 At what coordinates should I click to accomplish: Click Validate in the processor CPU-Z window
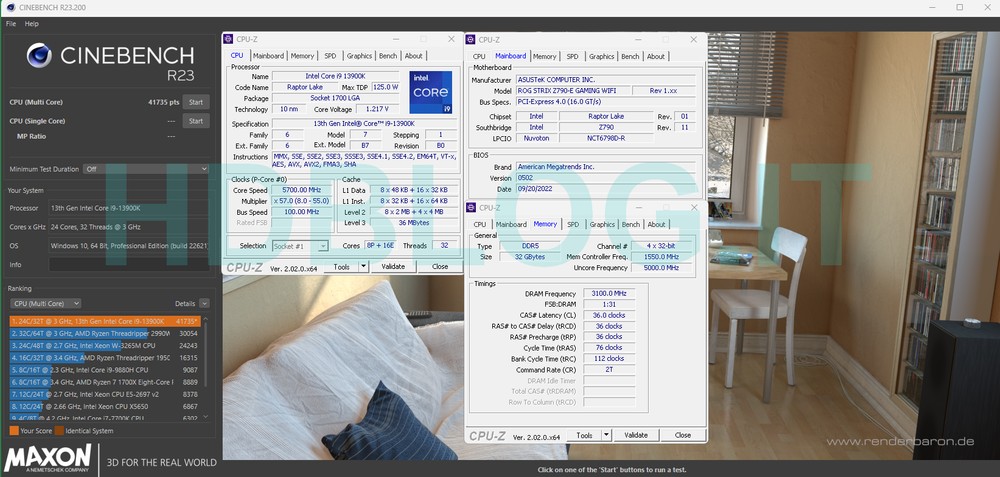[393, 267]
